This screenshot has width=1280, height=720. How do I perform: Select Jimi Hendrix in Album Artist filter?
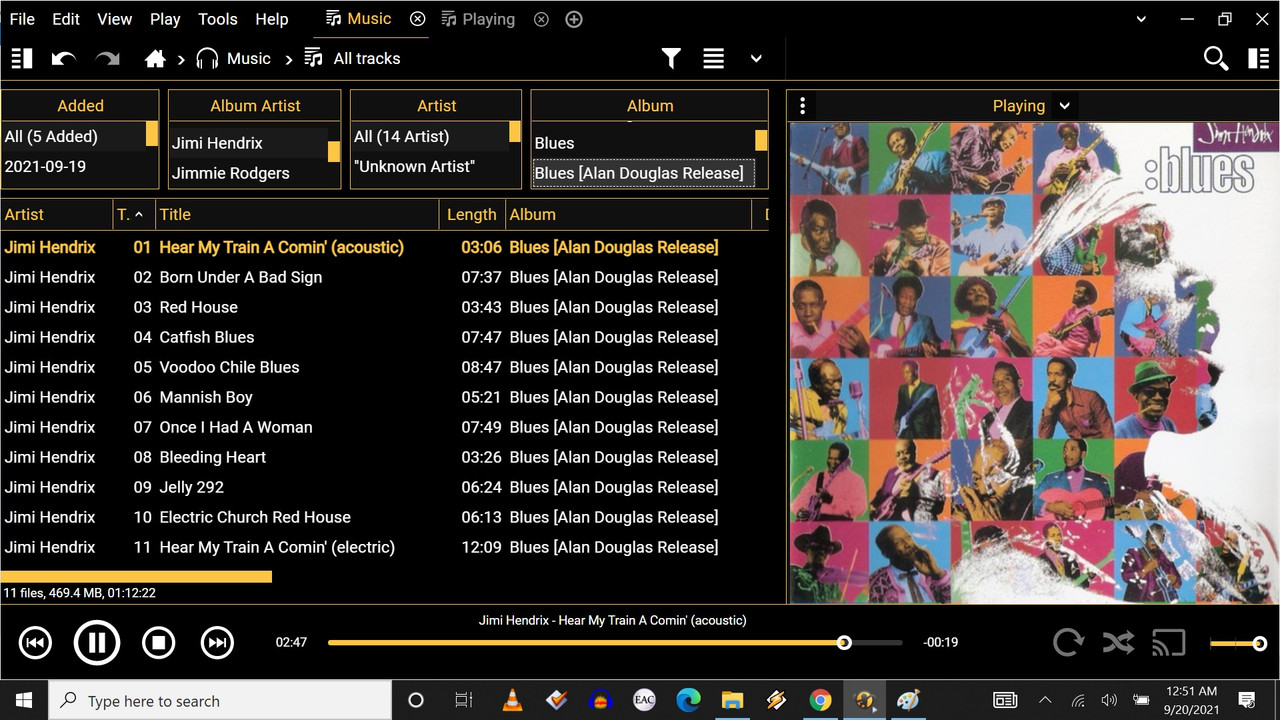pos(248,143)
